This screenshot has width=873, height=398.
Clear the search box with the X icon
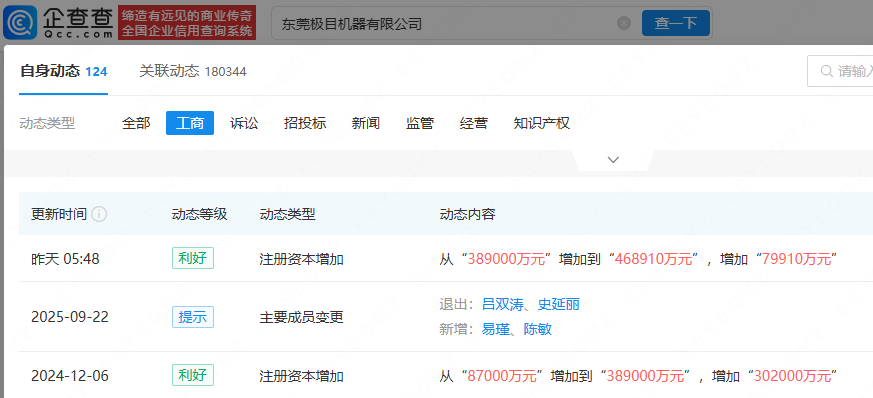tap(624, 23)
